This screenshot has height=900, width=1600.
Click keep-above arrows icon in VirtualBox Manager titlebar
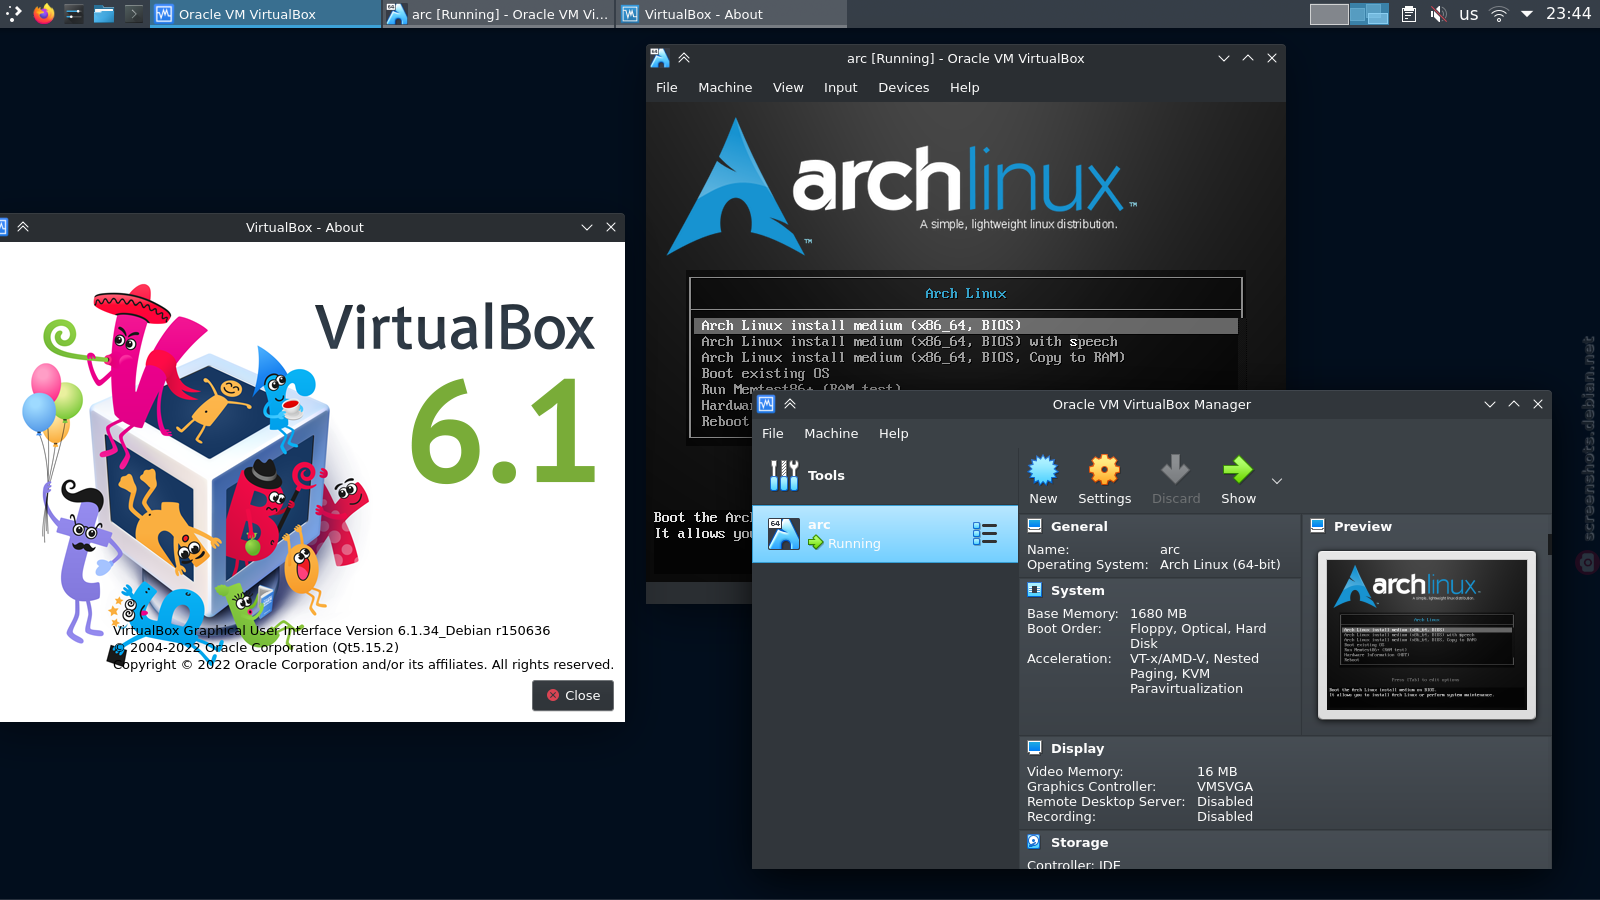(x=790, y=404)
